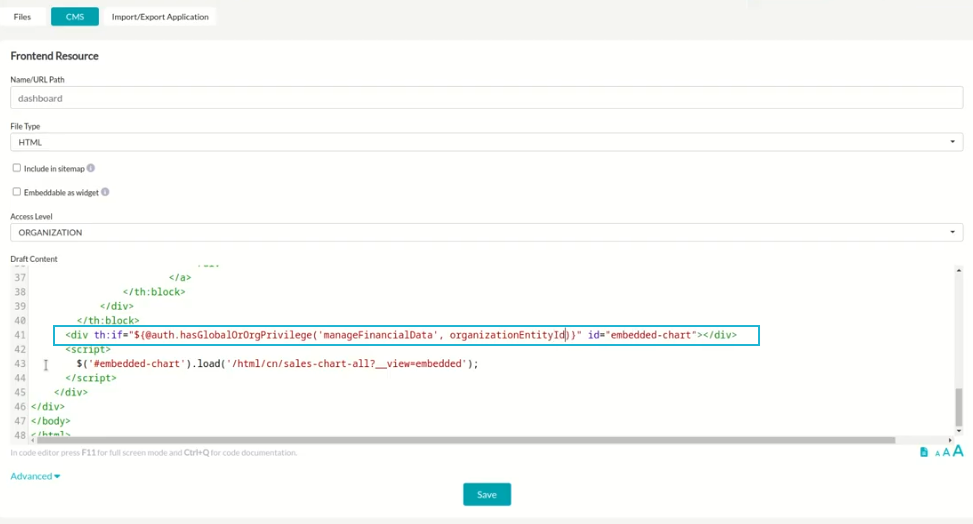The width and height of the screenshot is (973, 524).
Task: Click the Access Level label
Action: [32, 217]
